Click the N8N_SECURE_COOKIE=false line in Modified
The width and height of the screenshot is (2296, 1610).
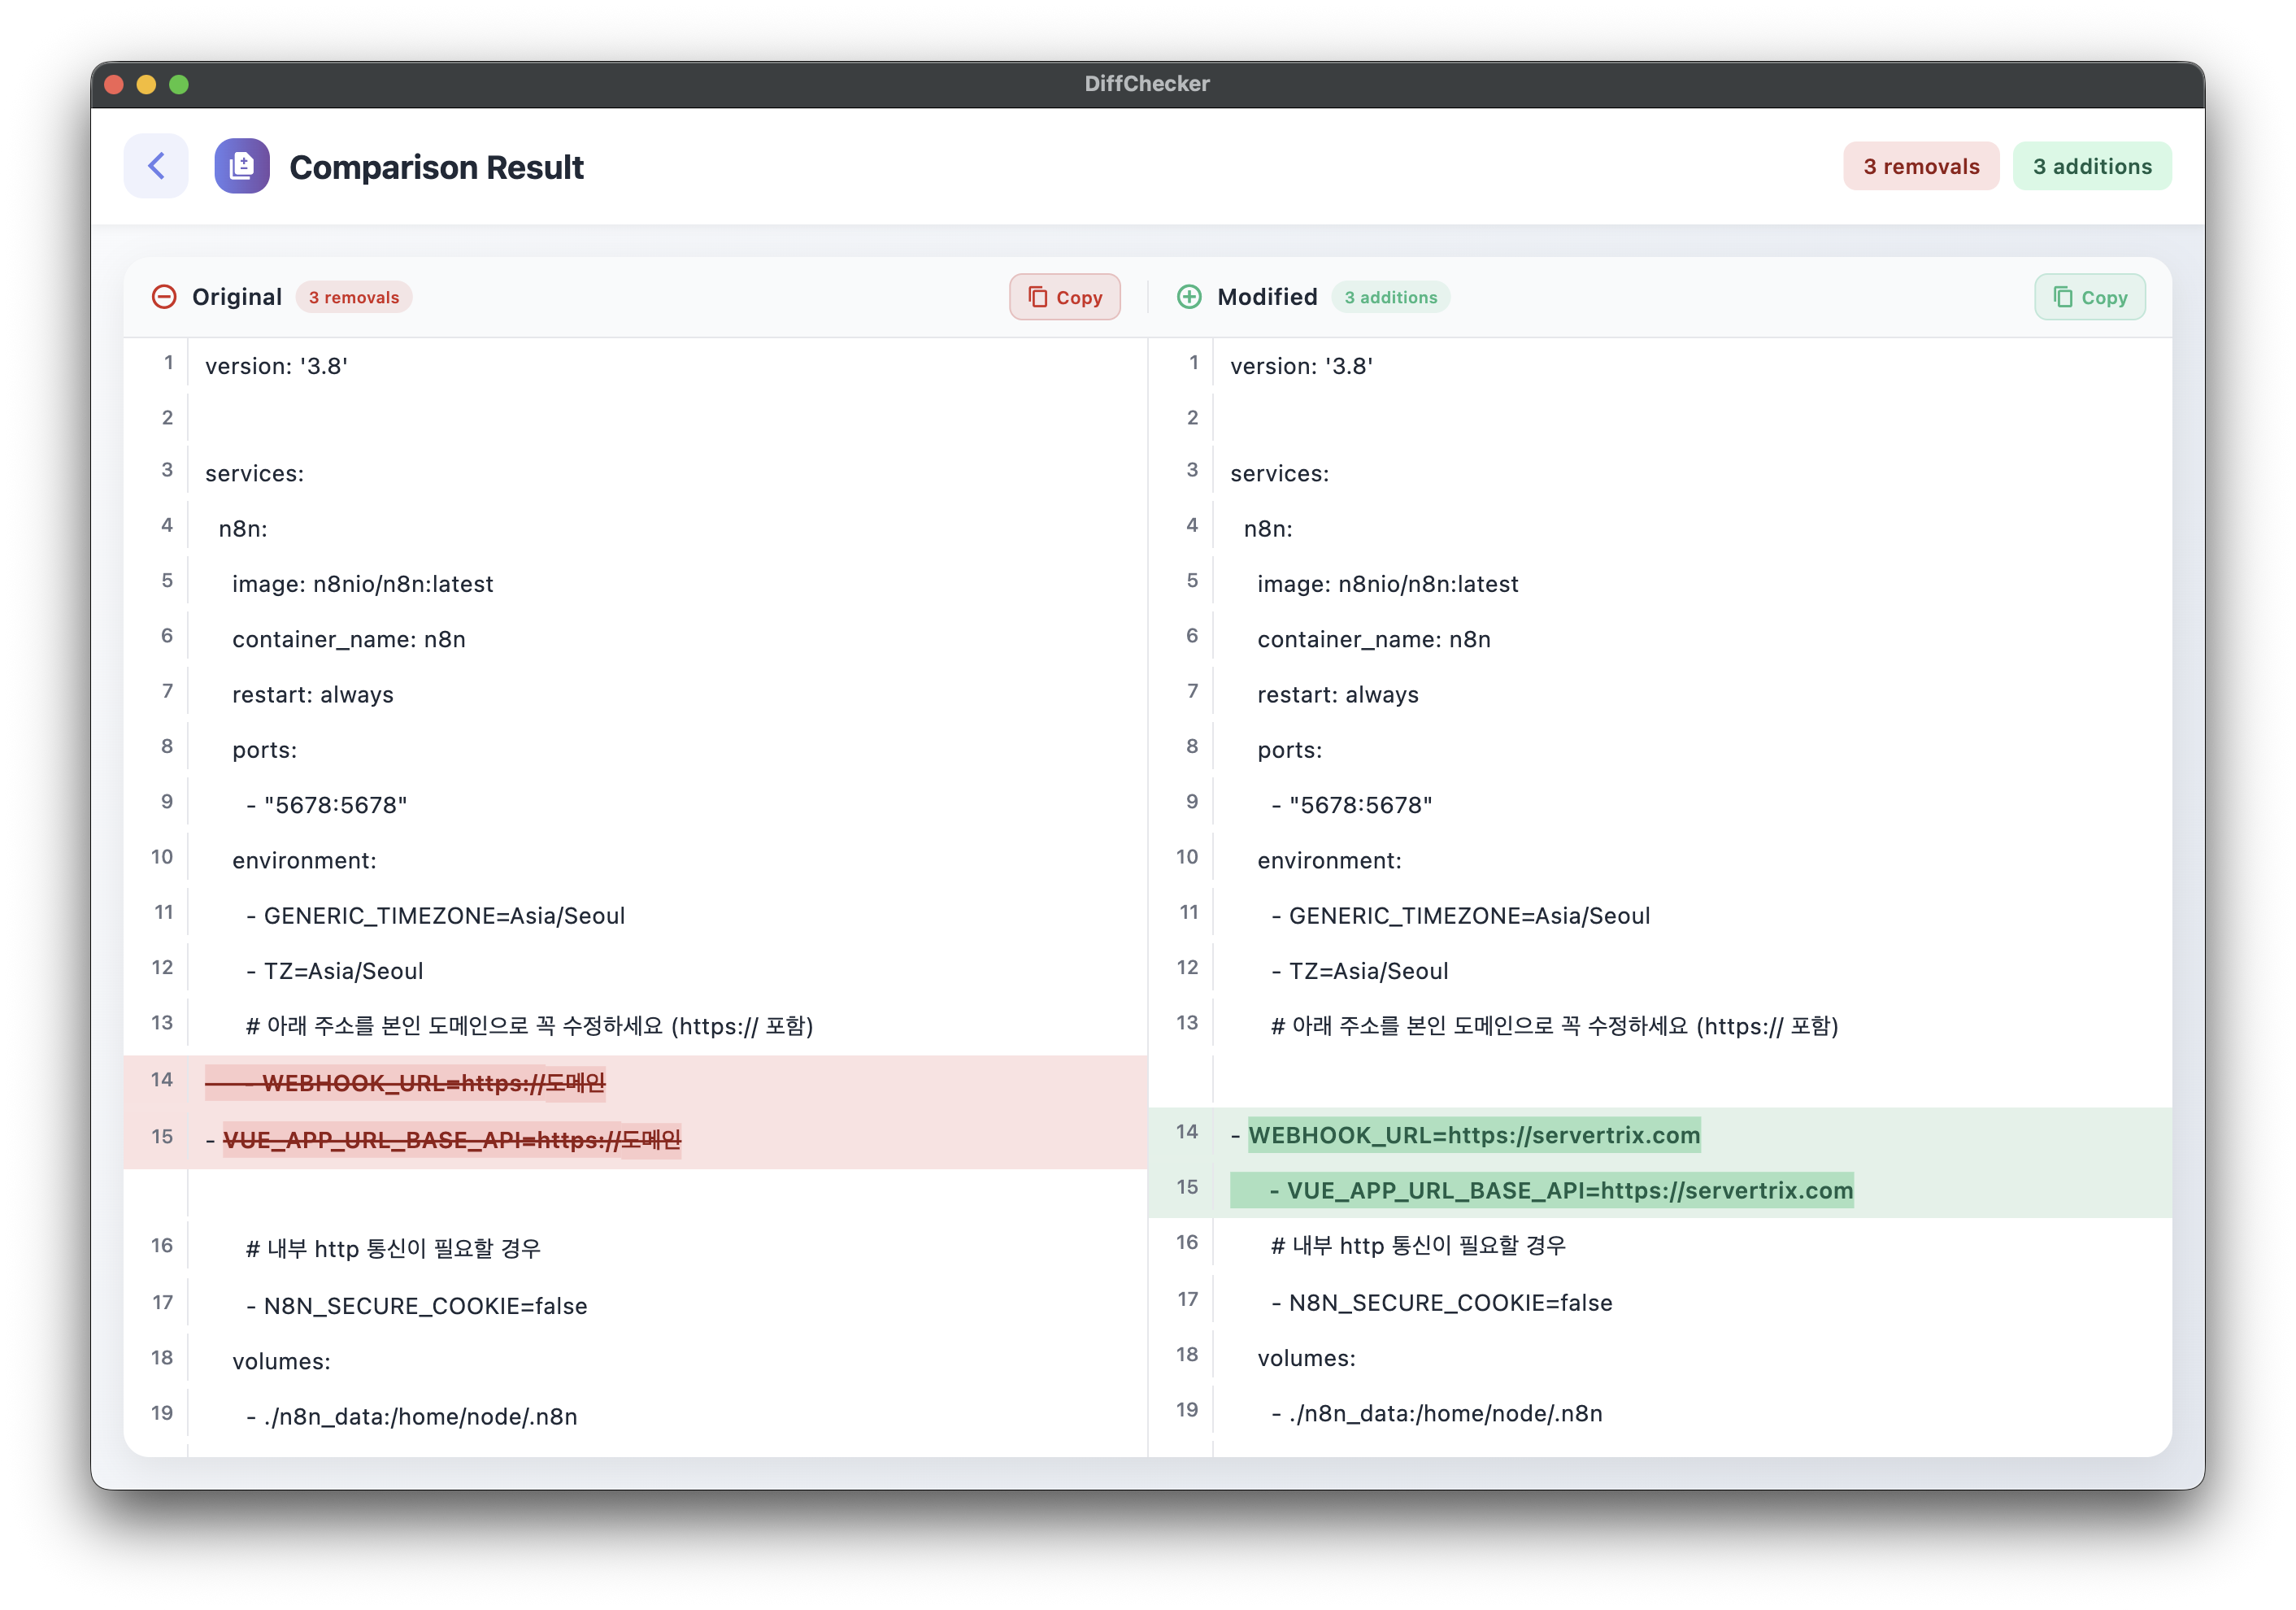coord(1449,1303)
